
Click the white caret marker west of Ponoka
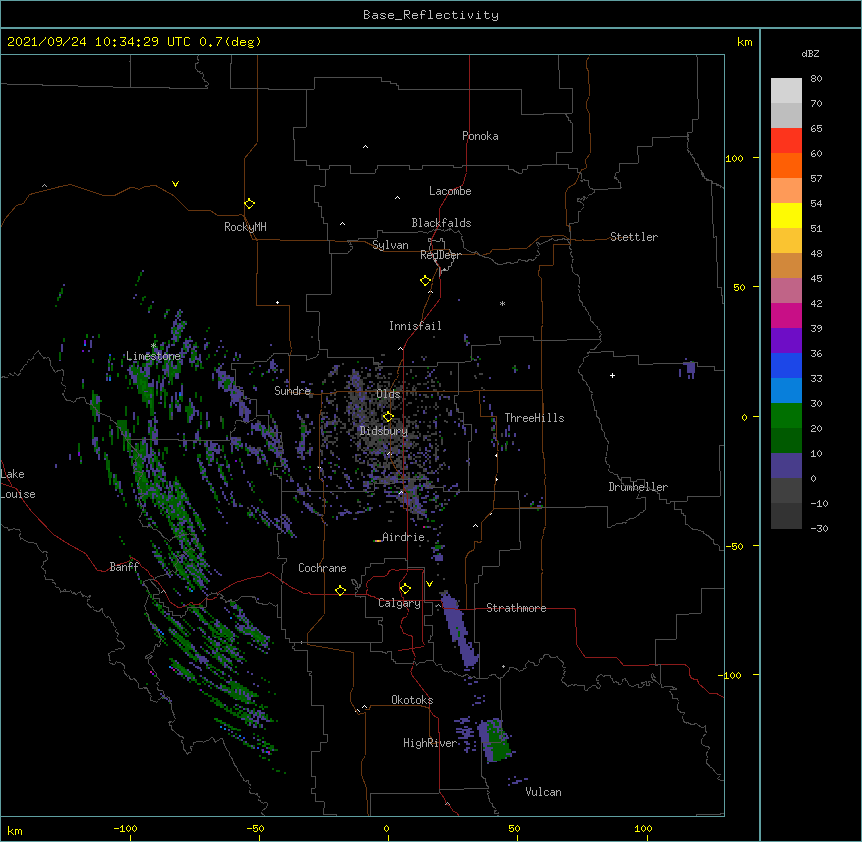point(366,147)
